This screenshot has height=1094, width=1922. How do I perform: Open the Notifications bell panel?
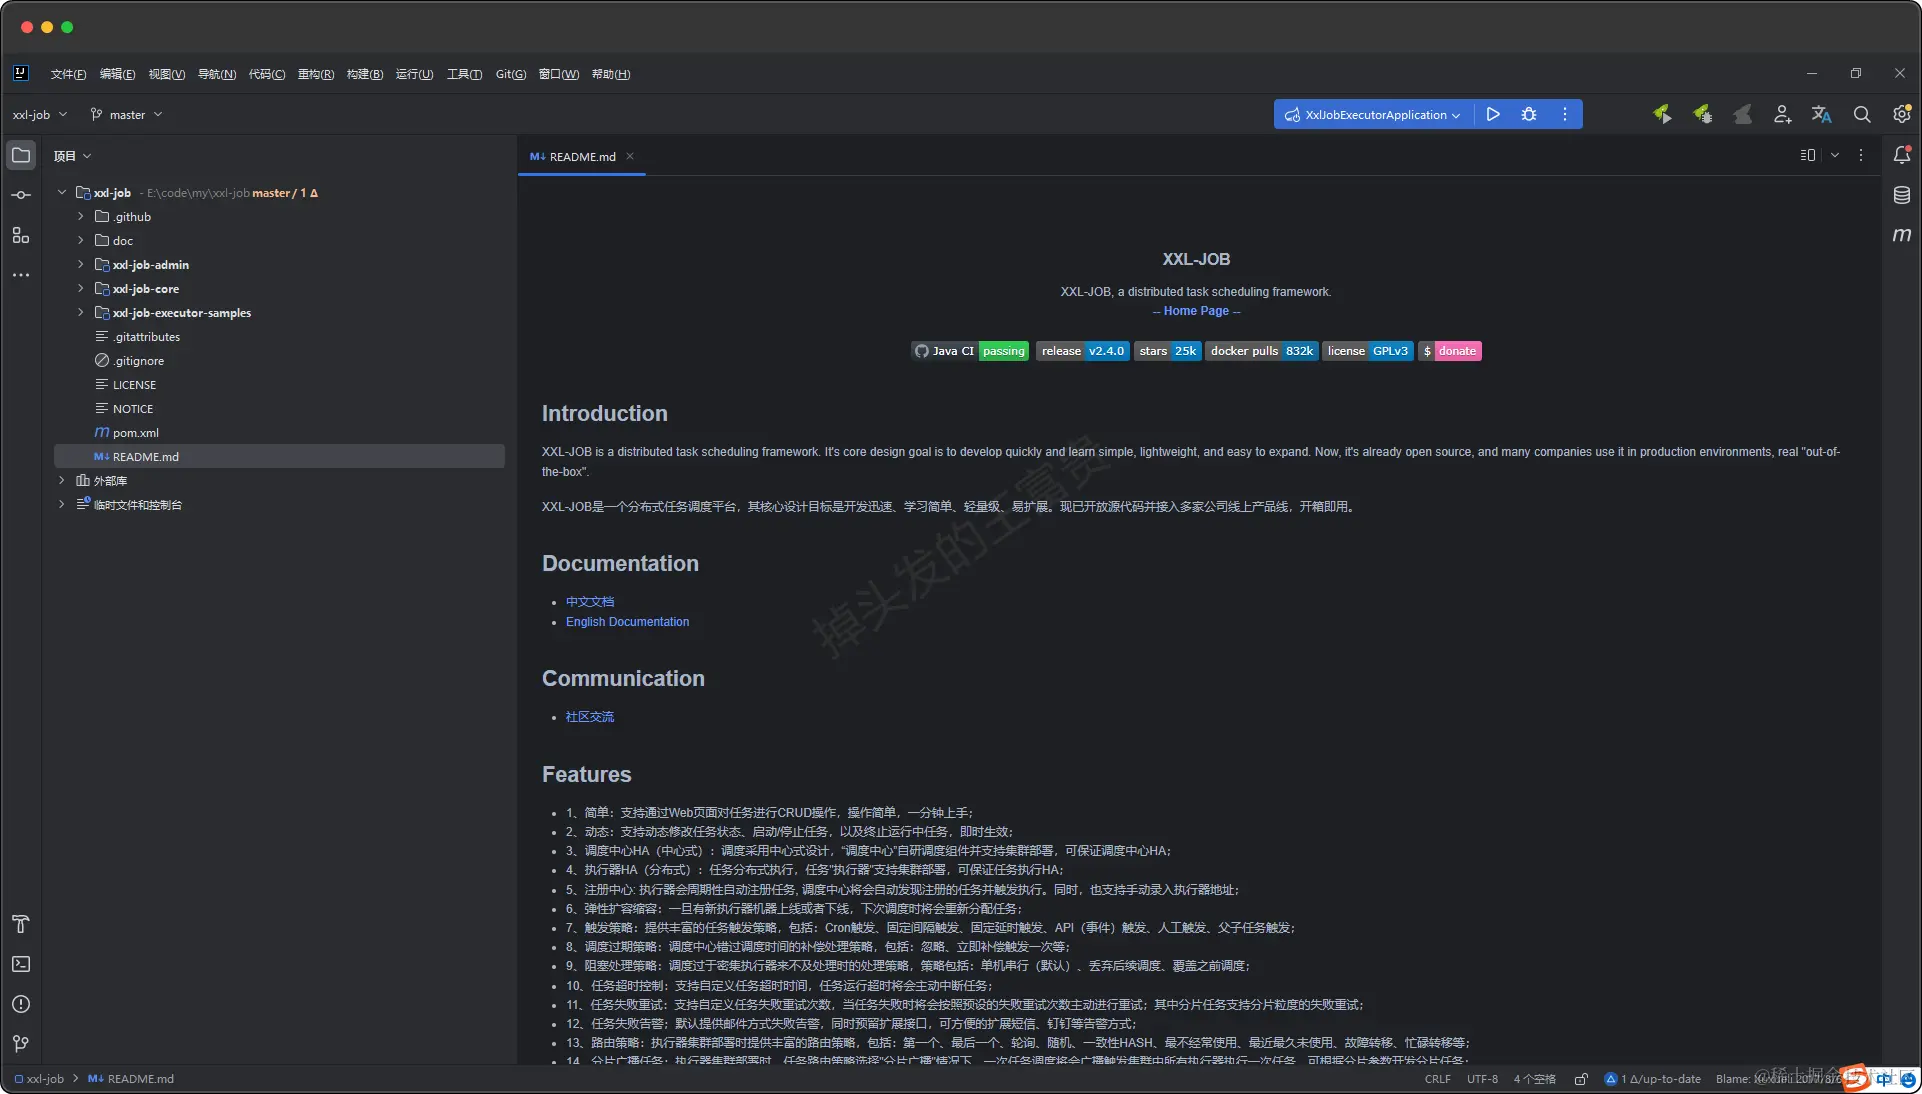click(1901, 155)
